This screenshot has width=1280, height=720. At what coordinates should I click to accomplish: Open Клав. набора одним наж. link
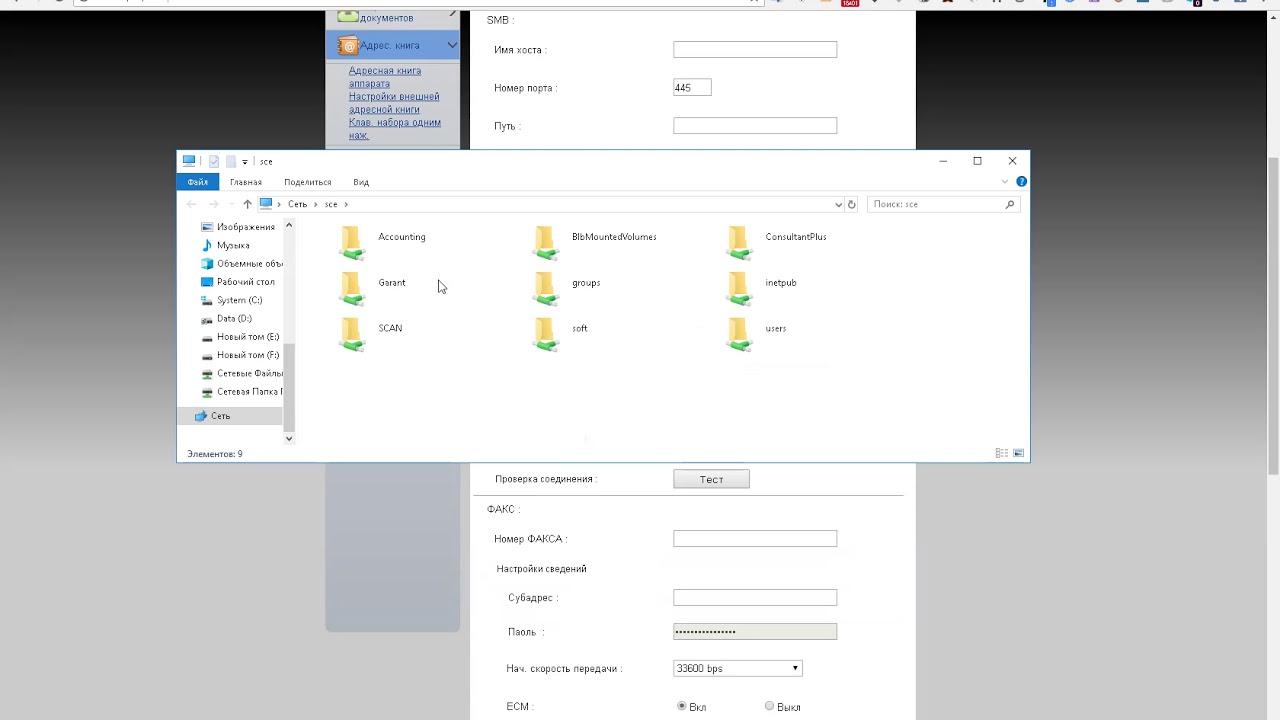pos(395,129)
